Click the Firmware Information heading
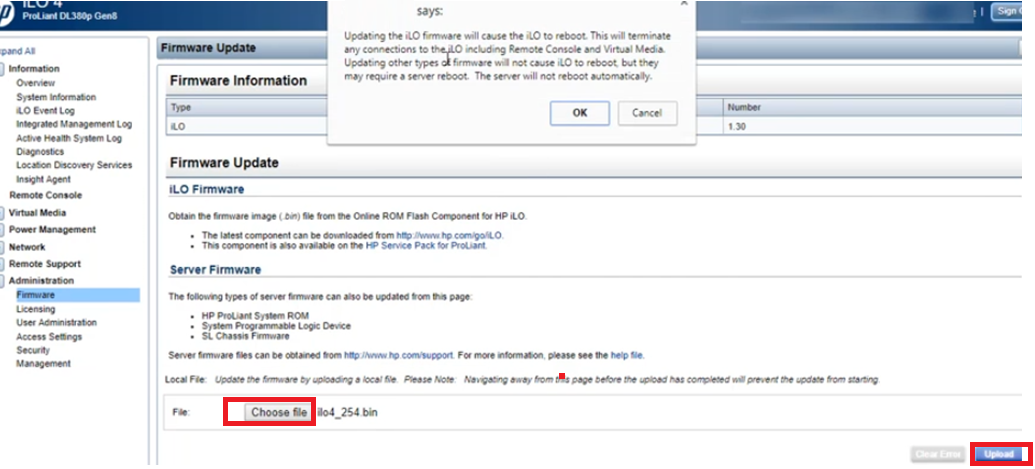The image size is (1035, 469). click(x=238, y=80)
